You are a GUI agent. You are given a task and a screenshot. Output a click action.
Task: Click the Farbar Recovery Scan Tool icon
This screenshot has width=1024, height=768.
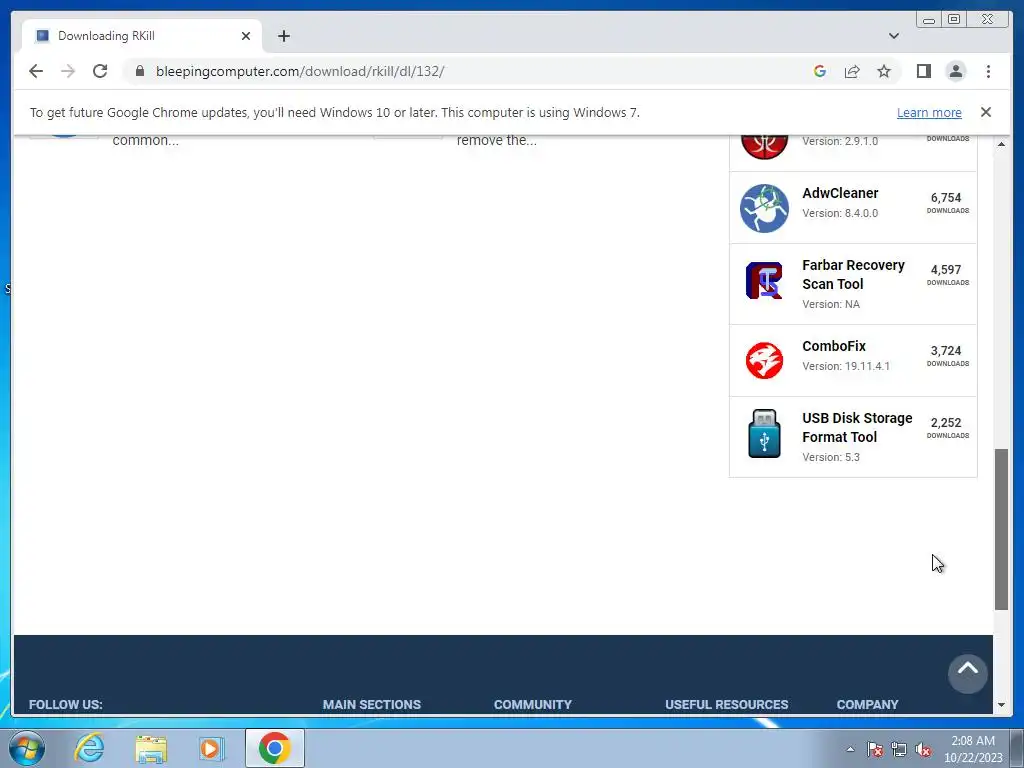coord(764,281)
